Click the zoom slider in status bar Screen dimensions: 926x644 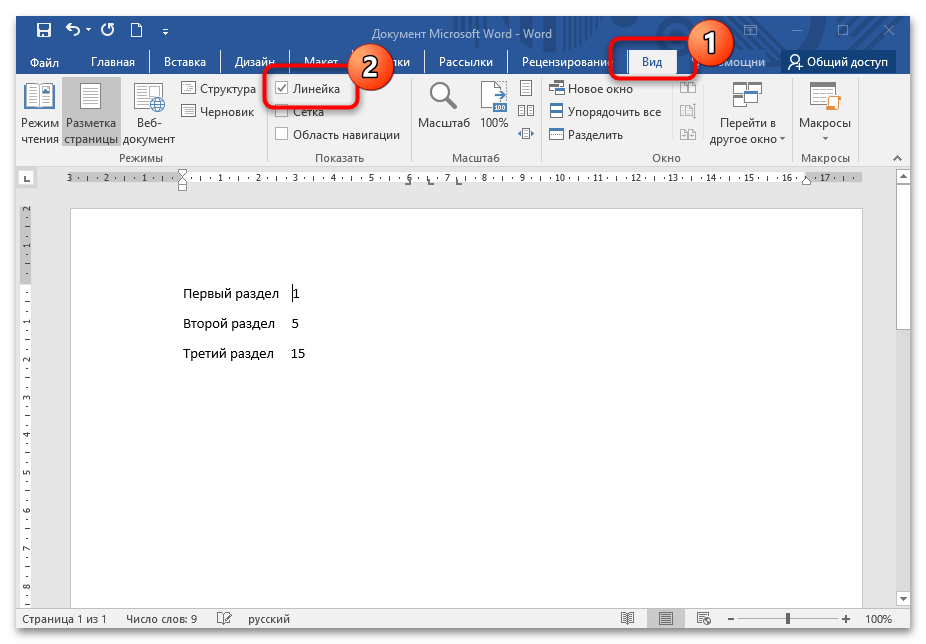click(789, 619)
